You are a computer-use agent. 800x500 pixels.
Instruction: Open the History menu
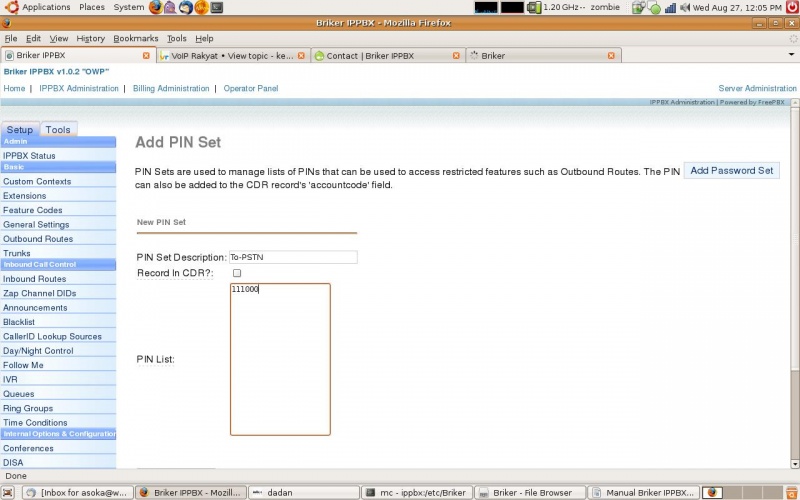coord(90,38)
